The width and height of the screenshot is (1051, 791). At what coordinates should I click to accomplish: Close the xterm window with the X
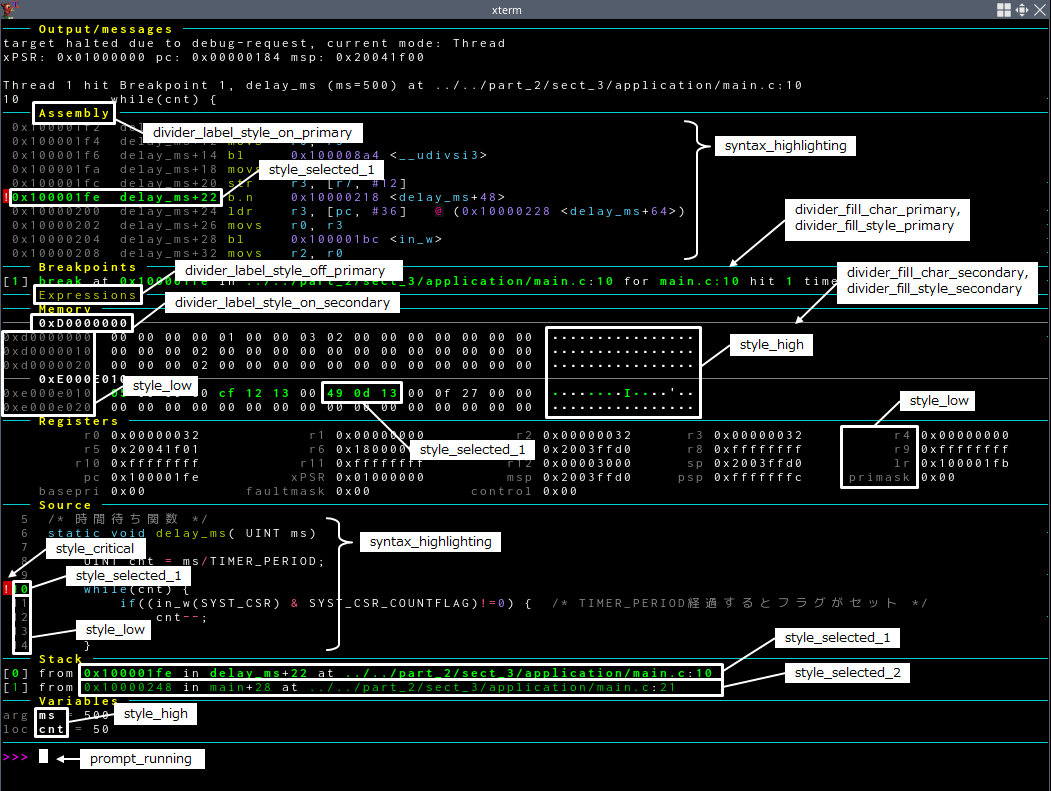1040,9
